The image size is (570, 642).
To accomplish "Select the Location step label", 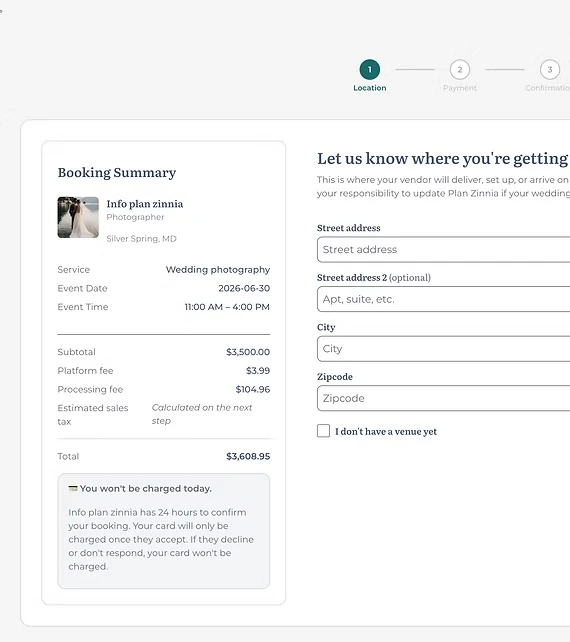I will (x=370, y=88).
